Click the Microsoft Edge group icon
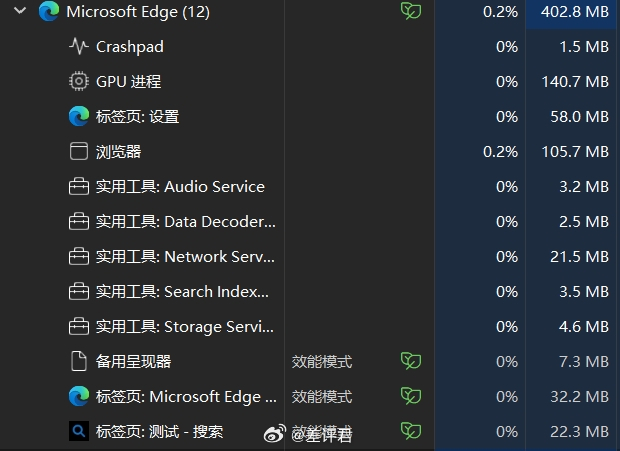 point(49,11)
